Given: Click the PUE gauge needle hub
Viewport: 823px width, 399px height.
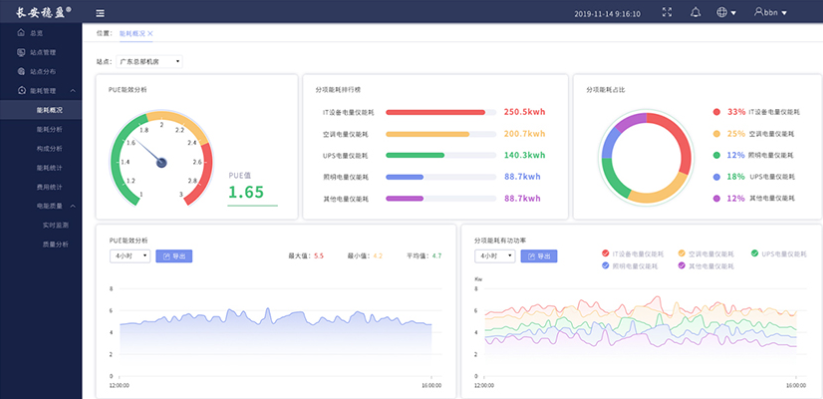Looking at the screenshot, I should point(162,163).
